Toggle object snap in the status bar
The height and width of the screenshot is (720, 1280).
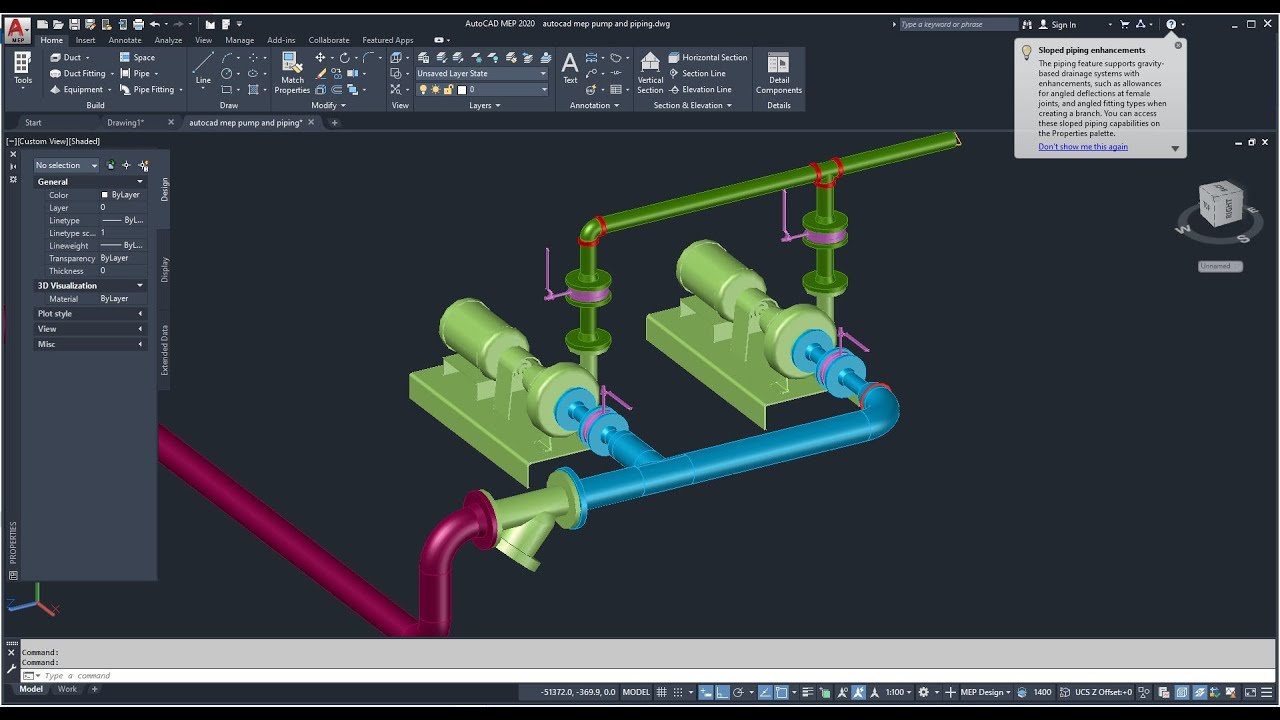pos(782,692)
